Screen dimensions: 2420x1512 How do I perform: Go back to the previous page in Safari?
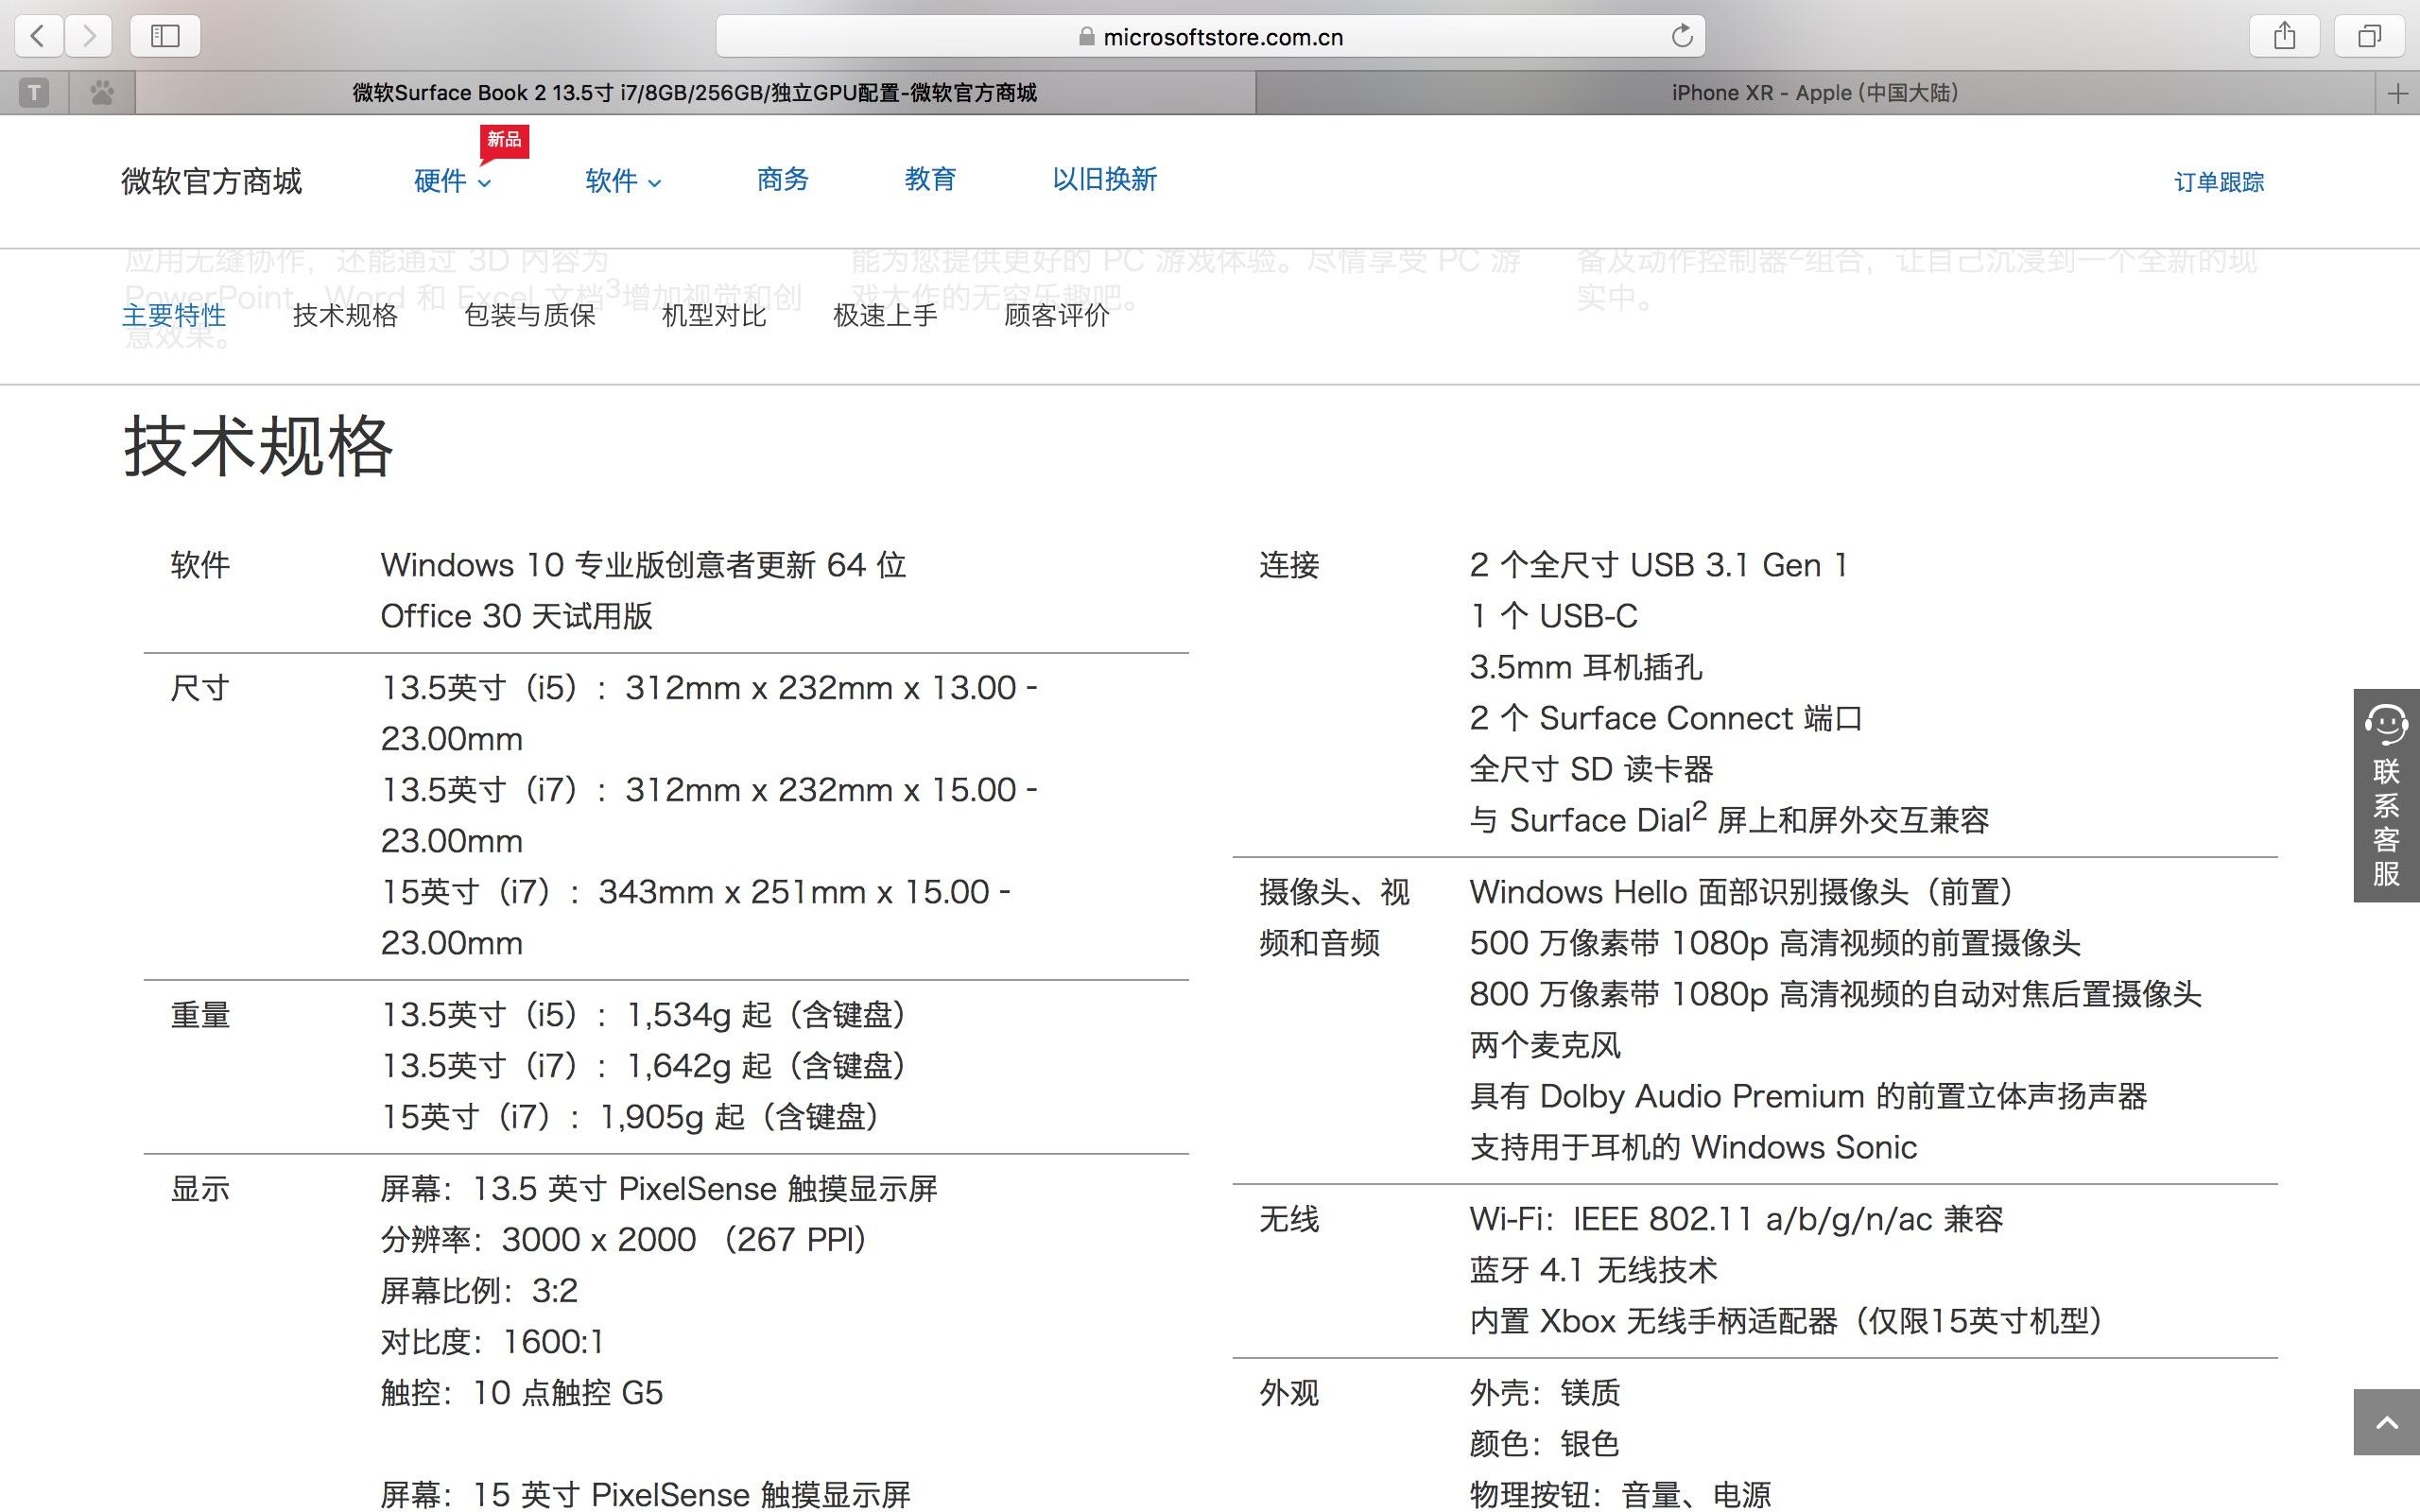(38, 36)
